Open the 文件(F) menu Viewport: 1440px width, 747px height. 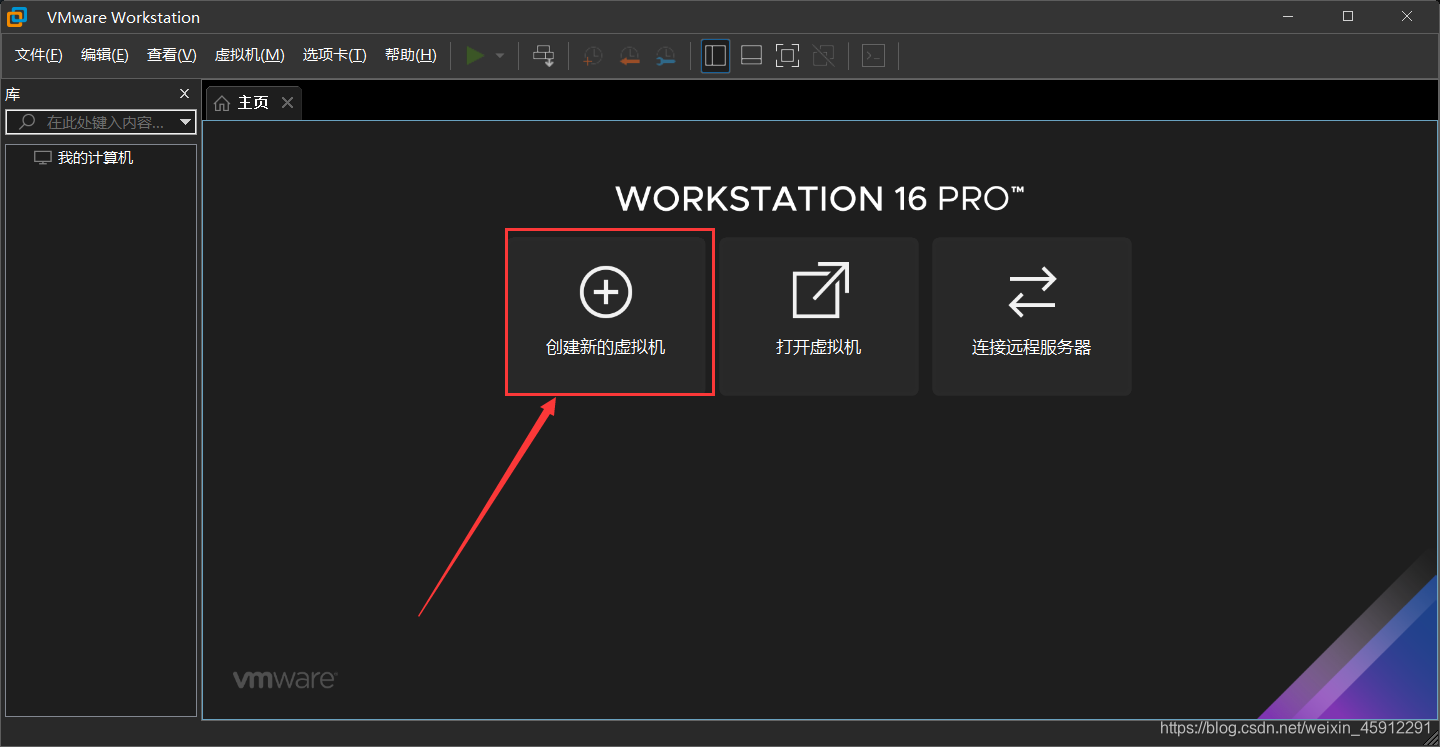[39, 55]
